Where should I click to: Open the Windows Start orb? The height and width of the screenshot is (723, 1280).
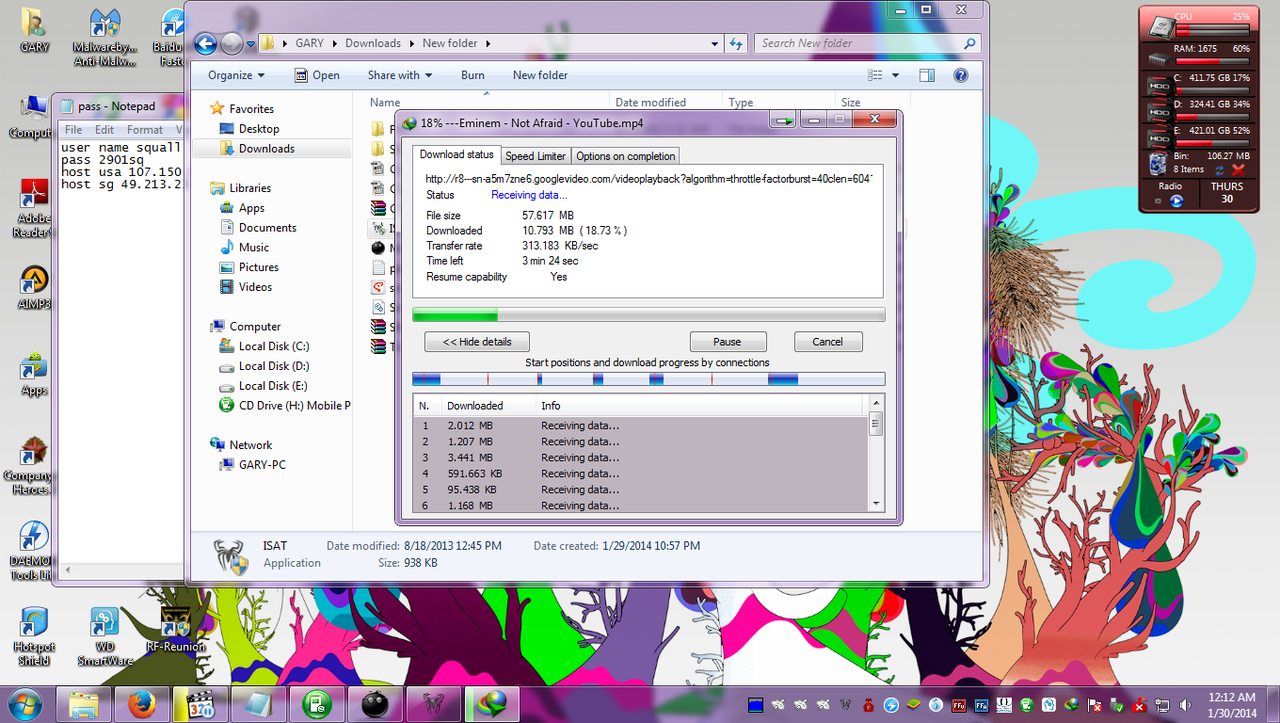(x=24, y=703)
